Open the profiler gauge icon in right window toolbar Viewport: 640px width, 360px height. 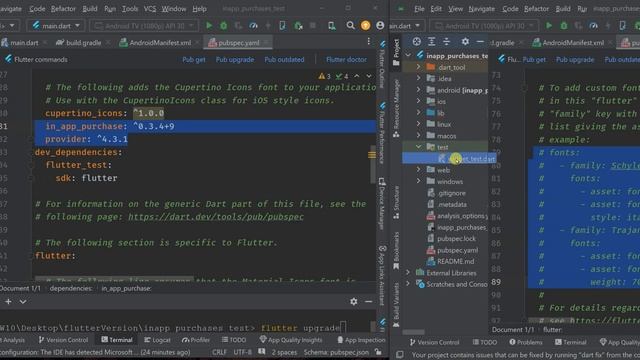593,26
